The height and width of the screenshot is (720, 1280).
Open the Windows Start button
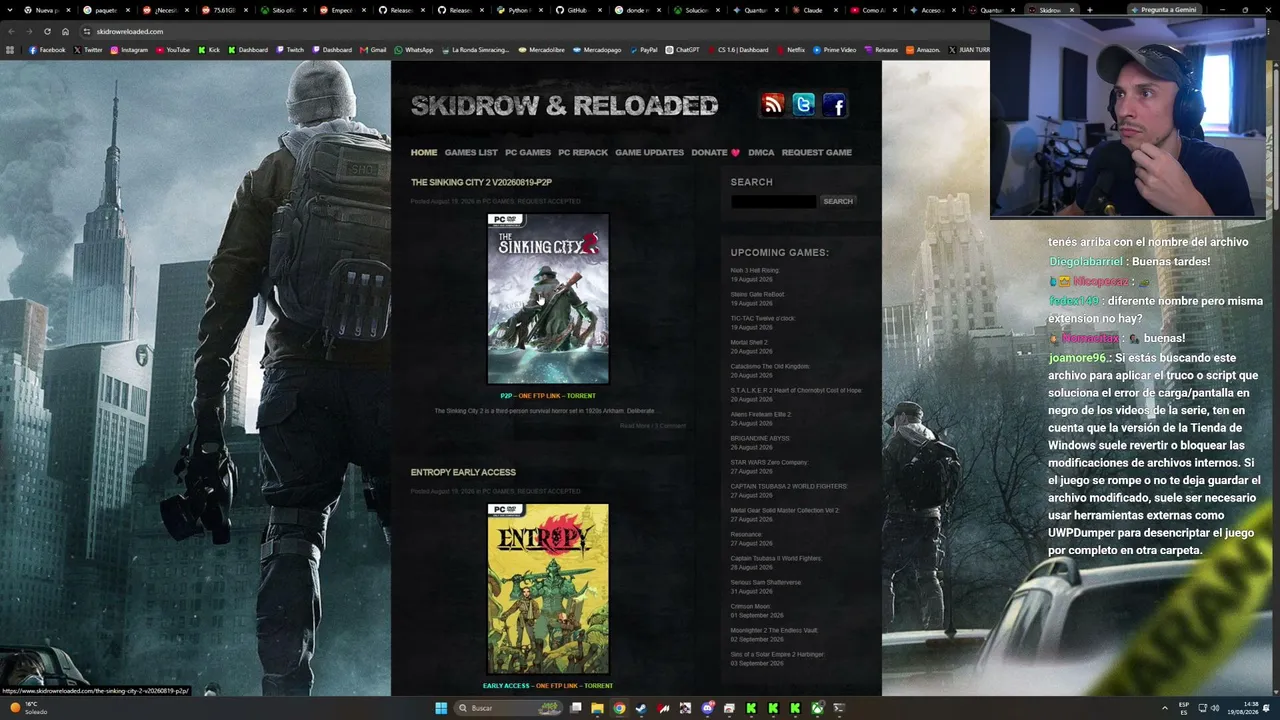(441, 708)
